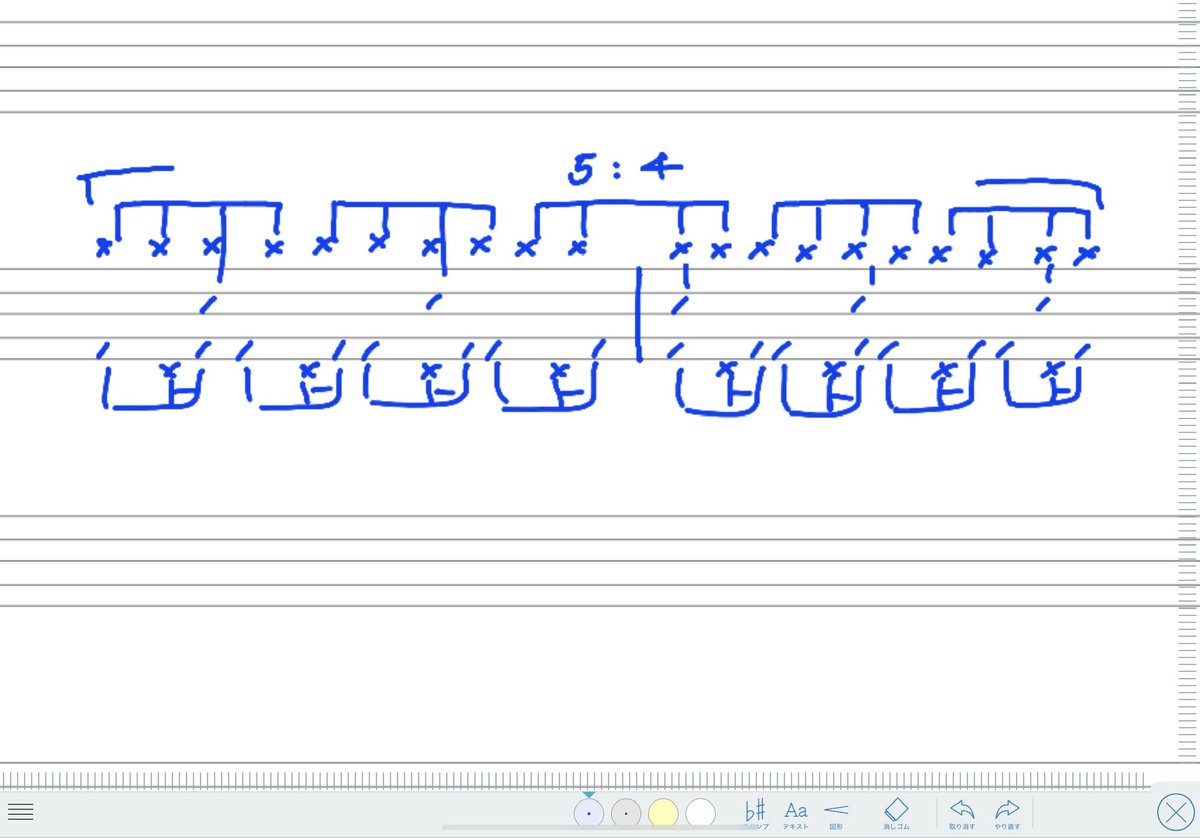Screen dimensions: 1200x838
Task: Open the flat-sharp stamp tool
Action: tap(756, 814)
